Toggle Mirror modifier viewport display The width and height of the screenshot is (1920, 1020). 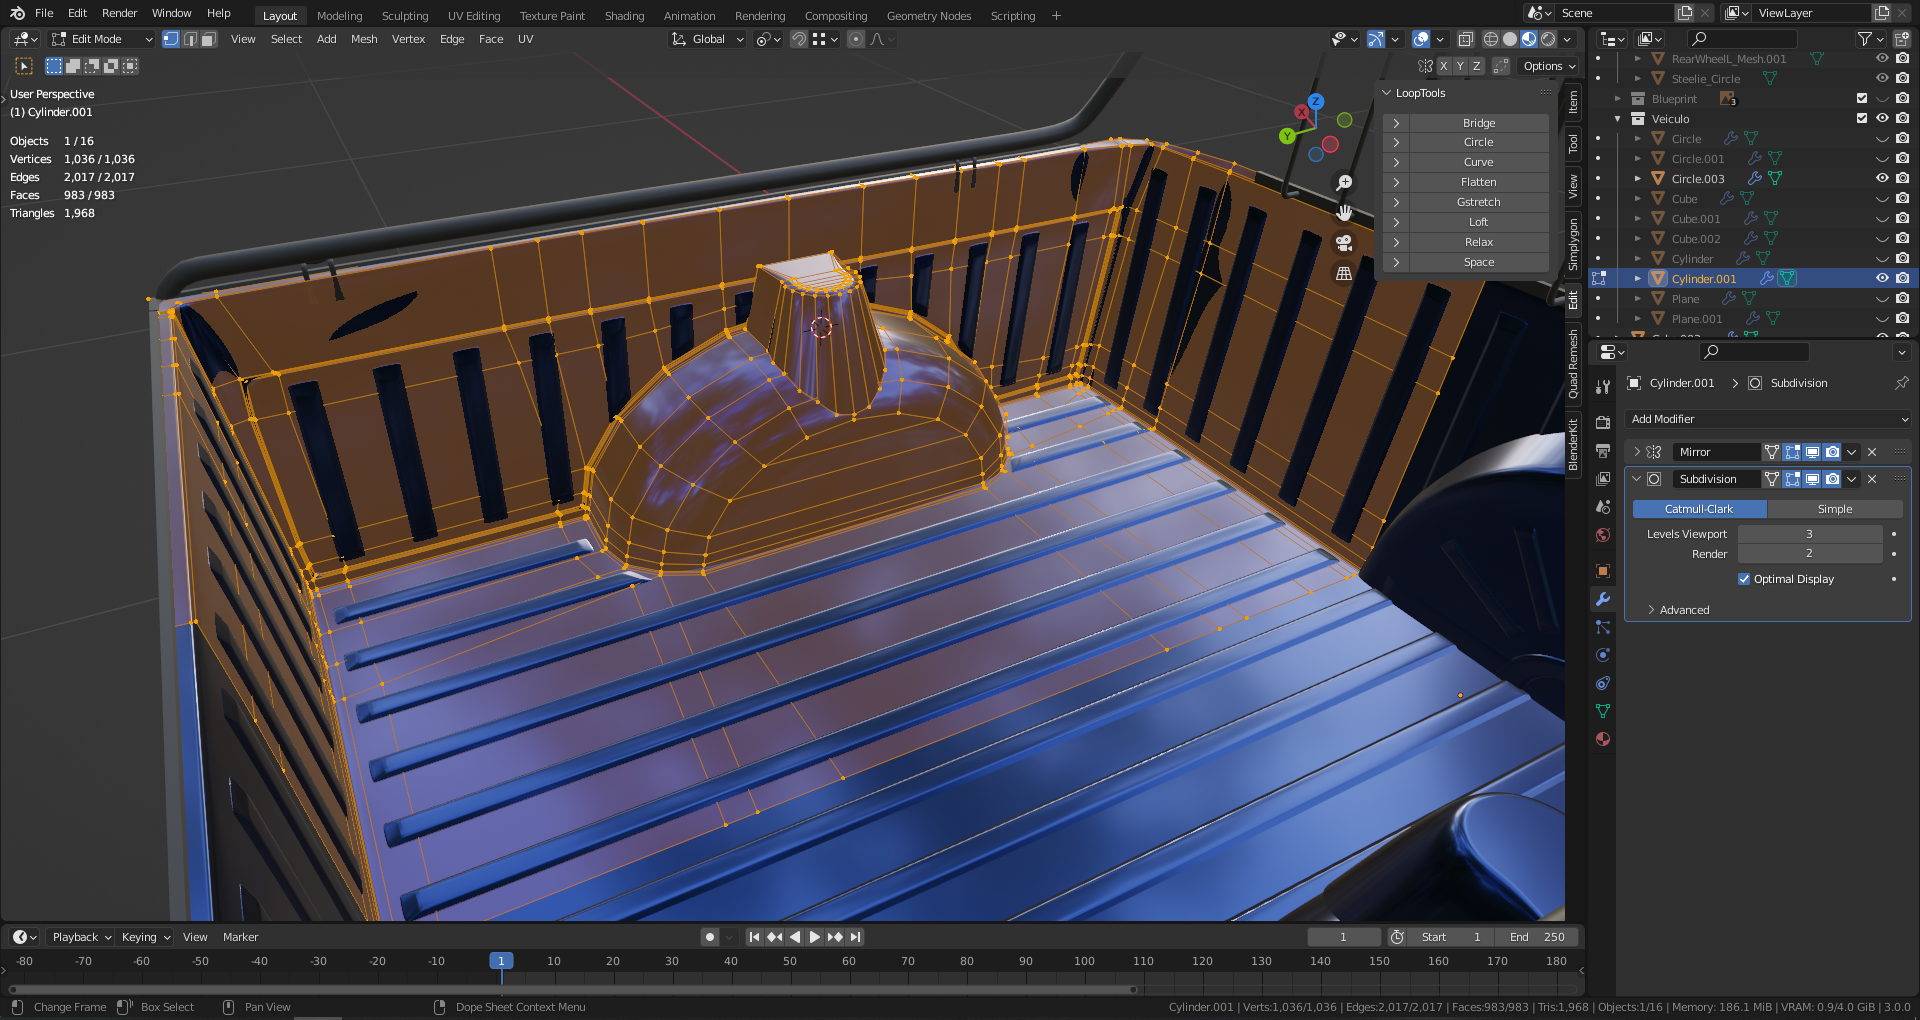click(x=1812, y=452)
